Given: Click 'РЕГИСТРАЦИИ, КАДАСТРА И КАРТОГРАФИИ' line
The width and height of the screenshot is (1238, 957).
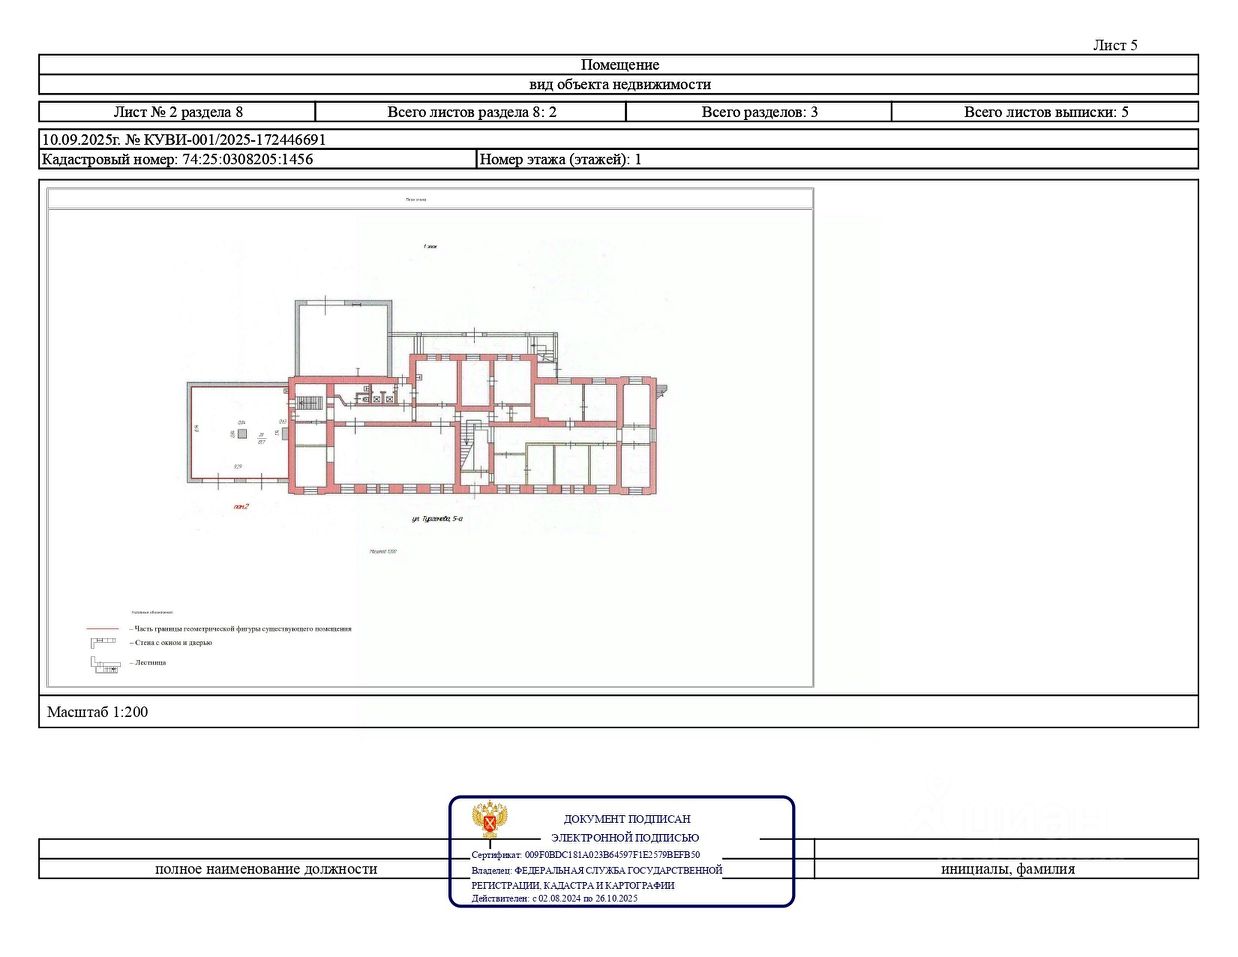Looking at the screenshot, I should [573, 885].
